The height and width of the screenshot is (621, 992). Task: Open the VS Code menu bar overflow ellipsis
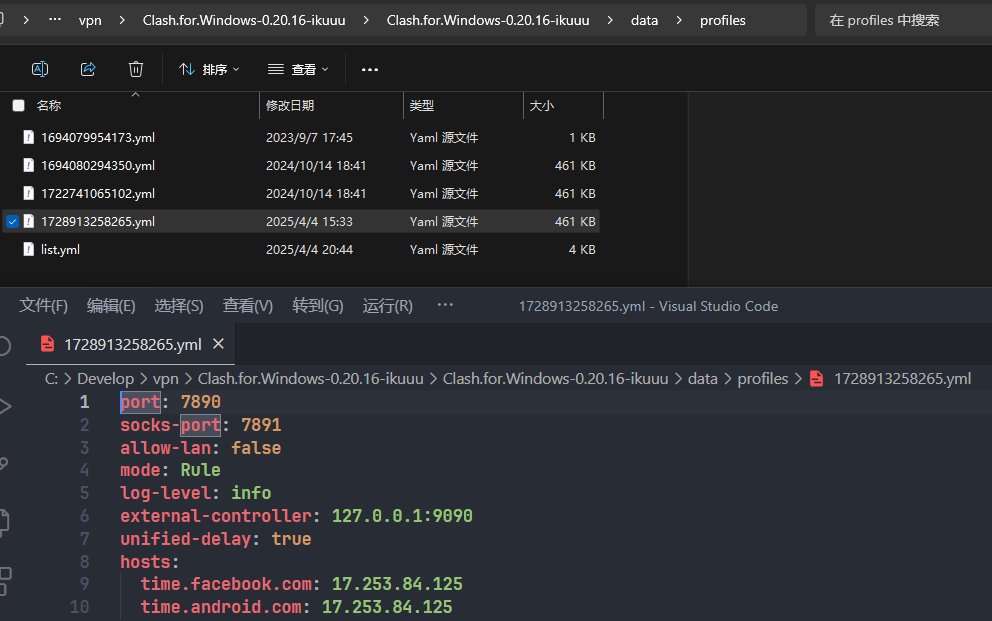tap(445, 305)
